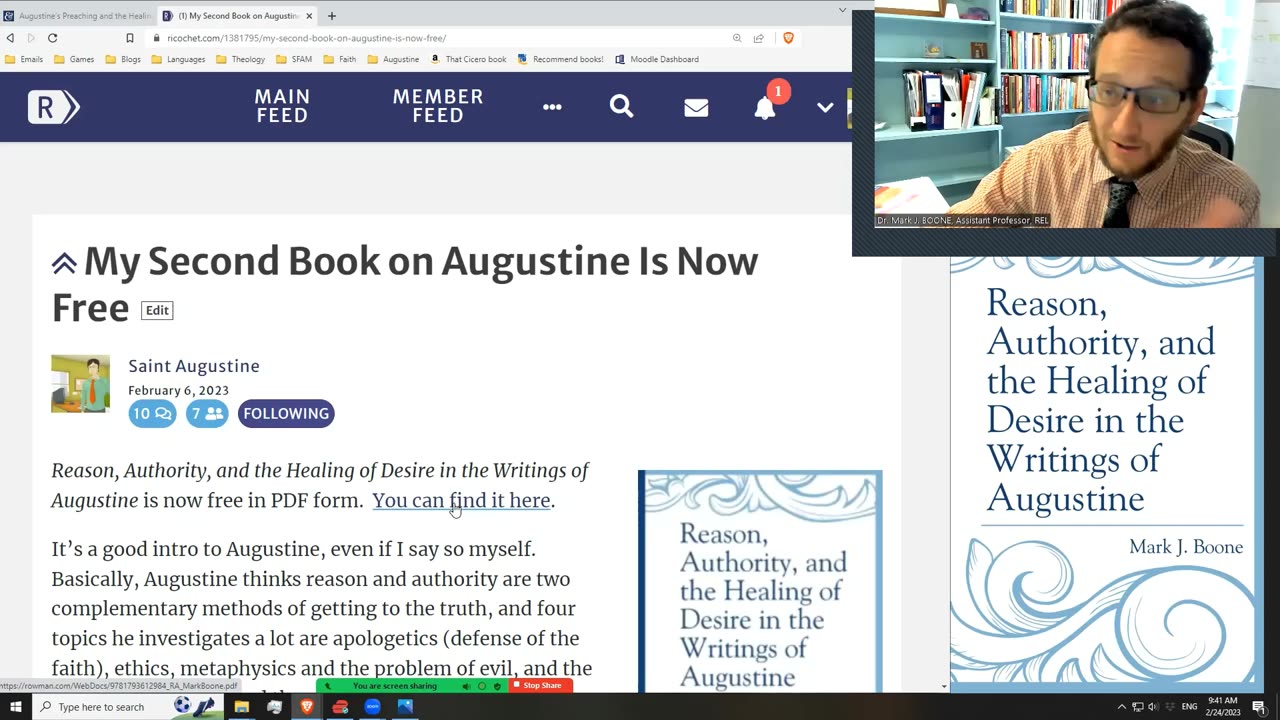Open the Windows notification center icon
Screen dimensions: 1280x720
click(1259, 707)
